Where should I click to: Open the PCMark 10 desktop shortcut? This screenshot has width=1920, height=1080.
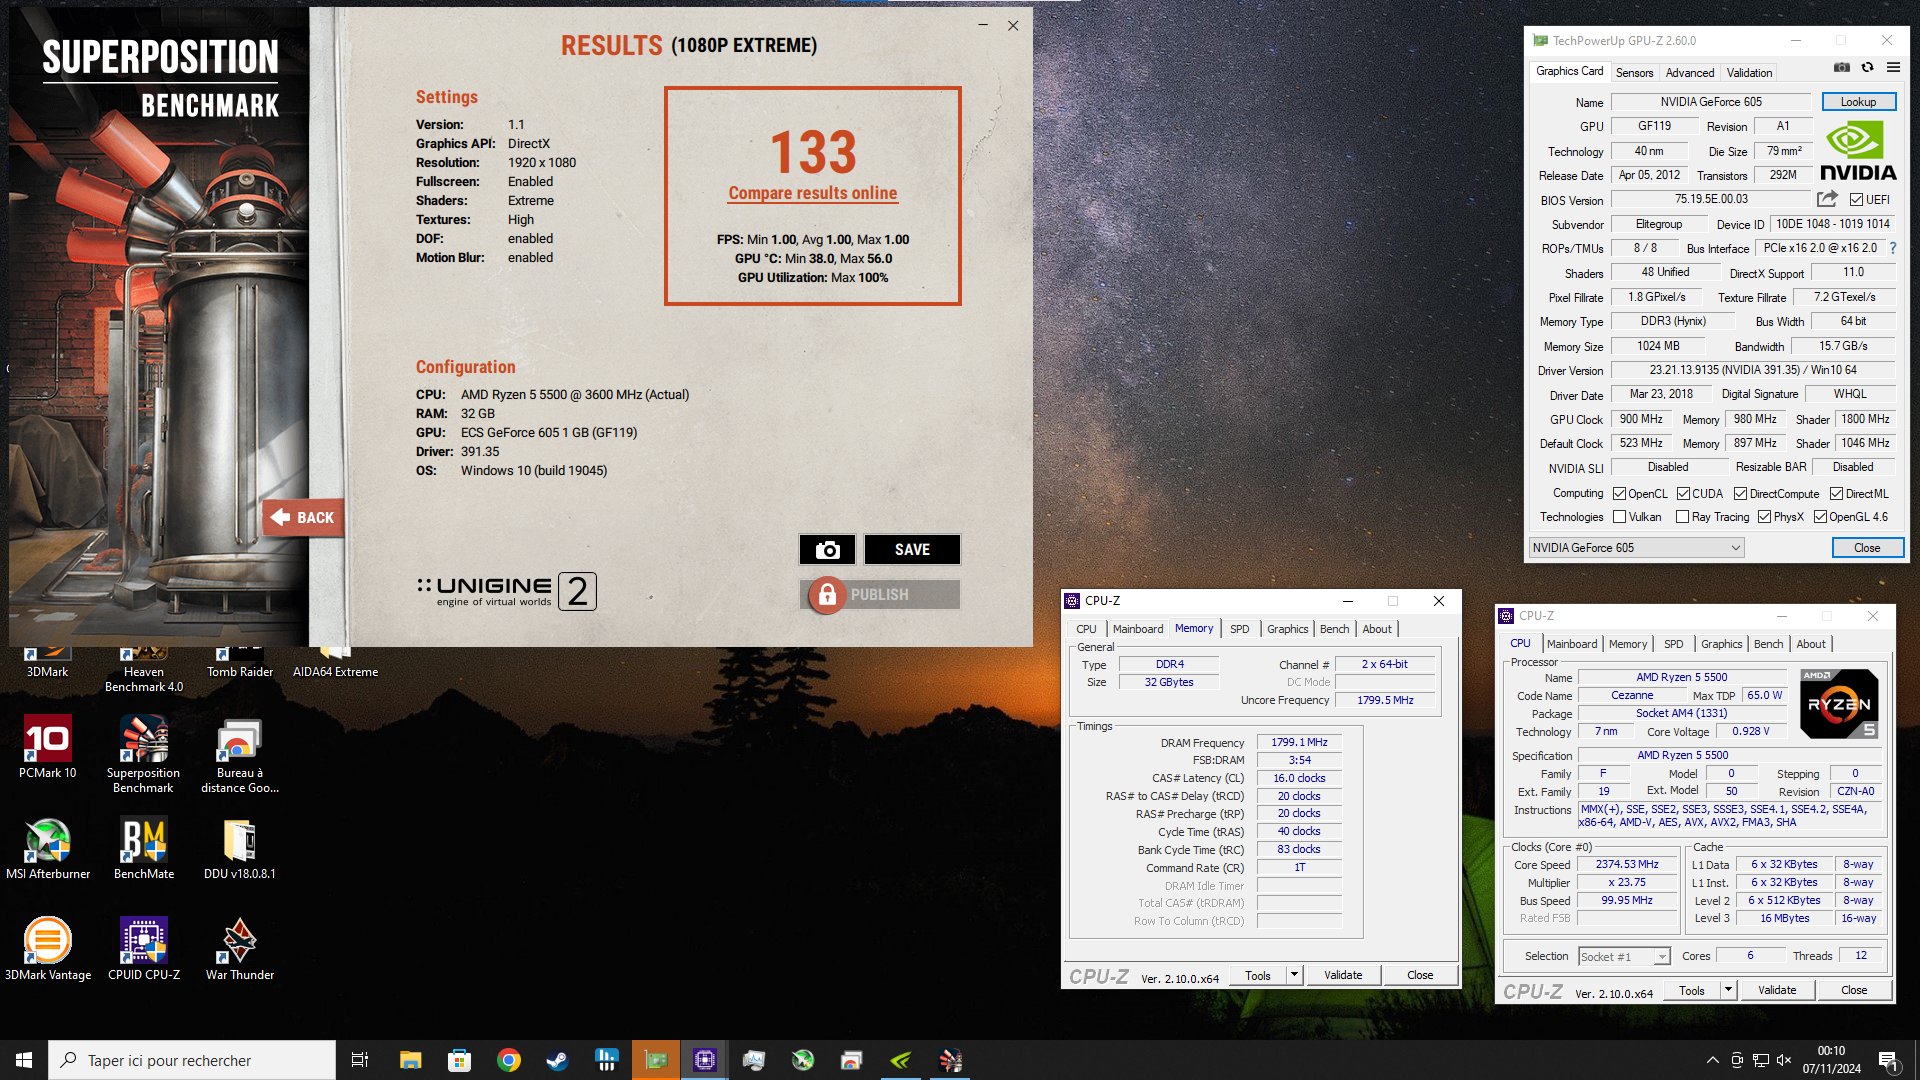tap(48, 747)
